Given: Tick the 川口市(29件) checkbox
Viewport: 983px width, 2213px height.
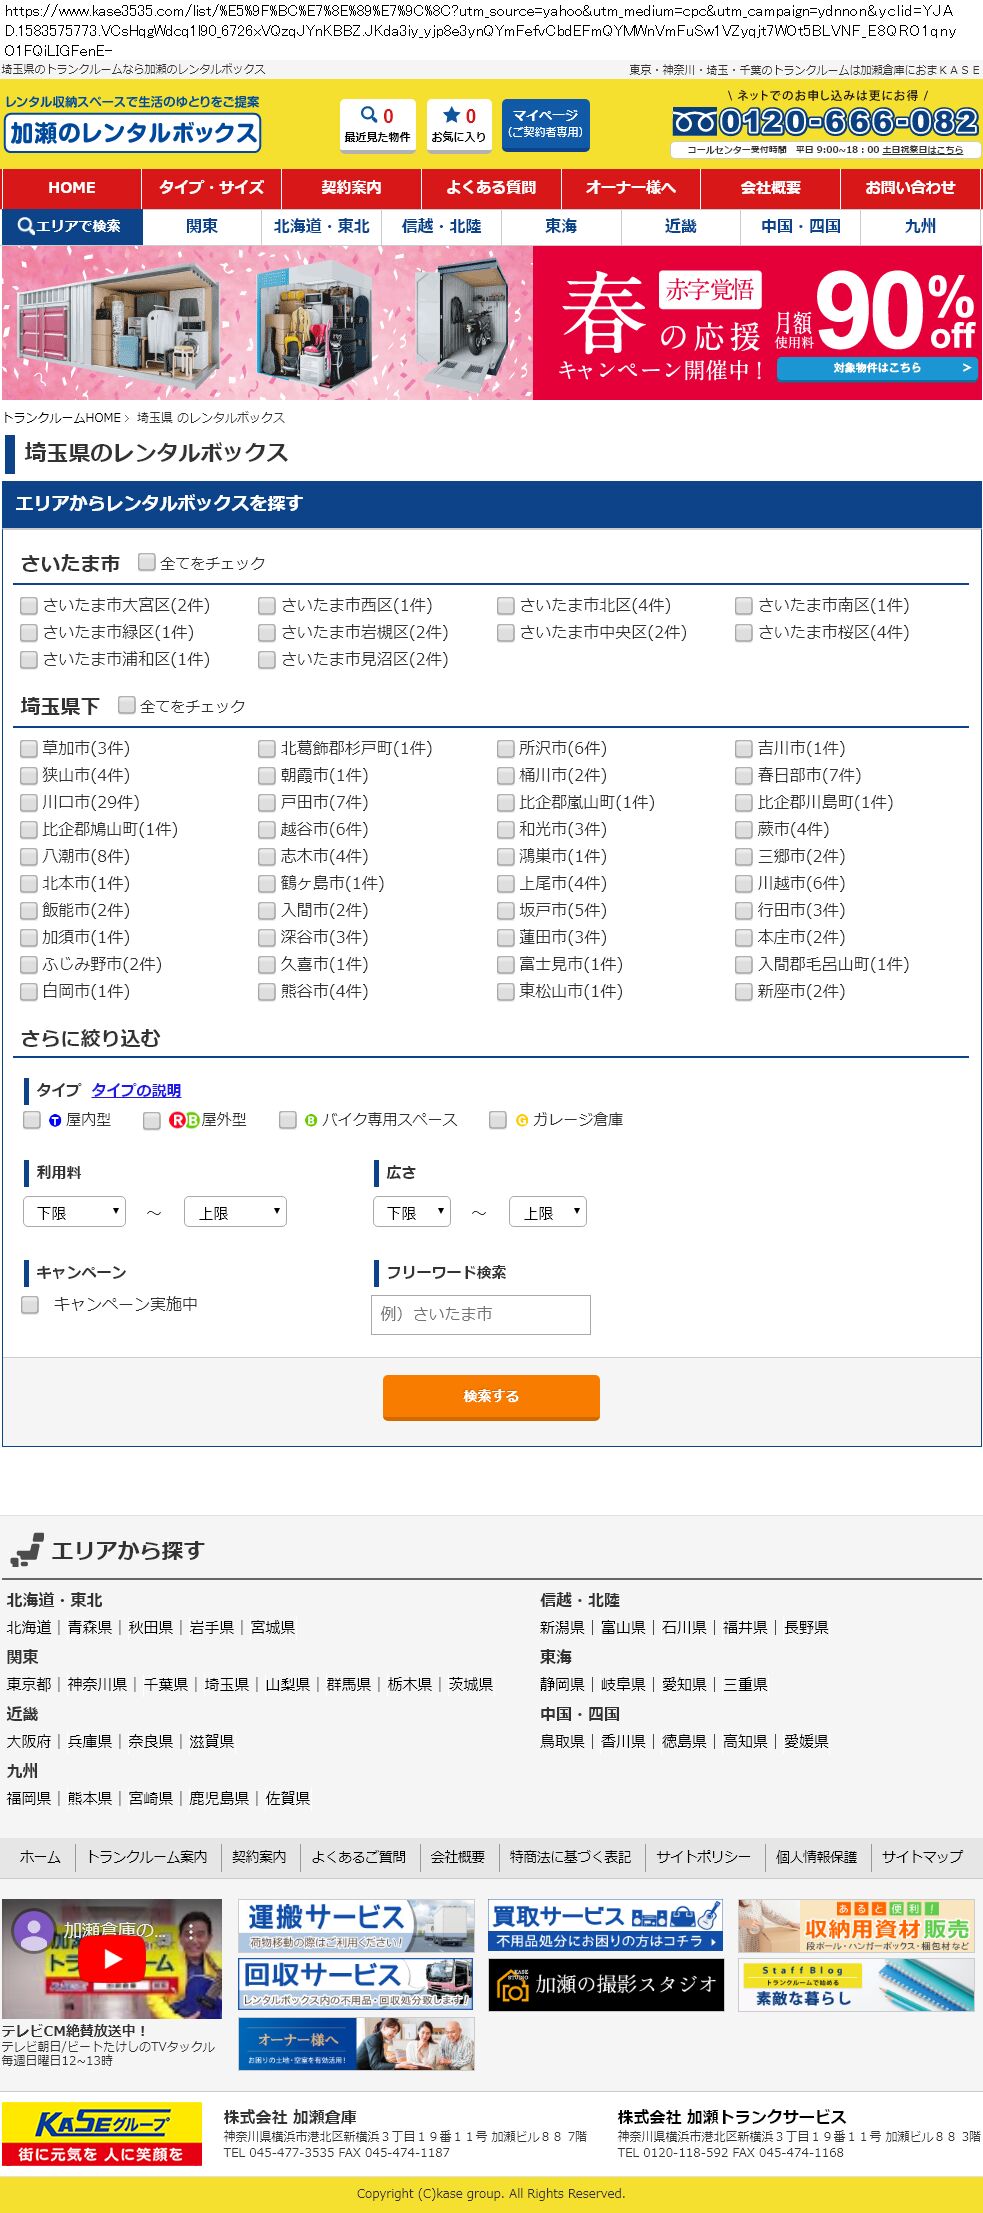Looking at the screenshot, I should point(29,803).
